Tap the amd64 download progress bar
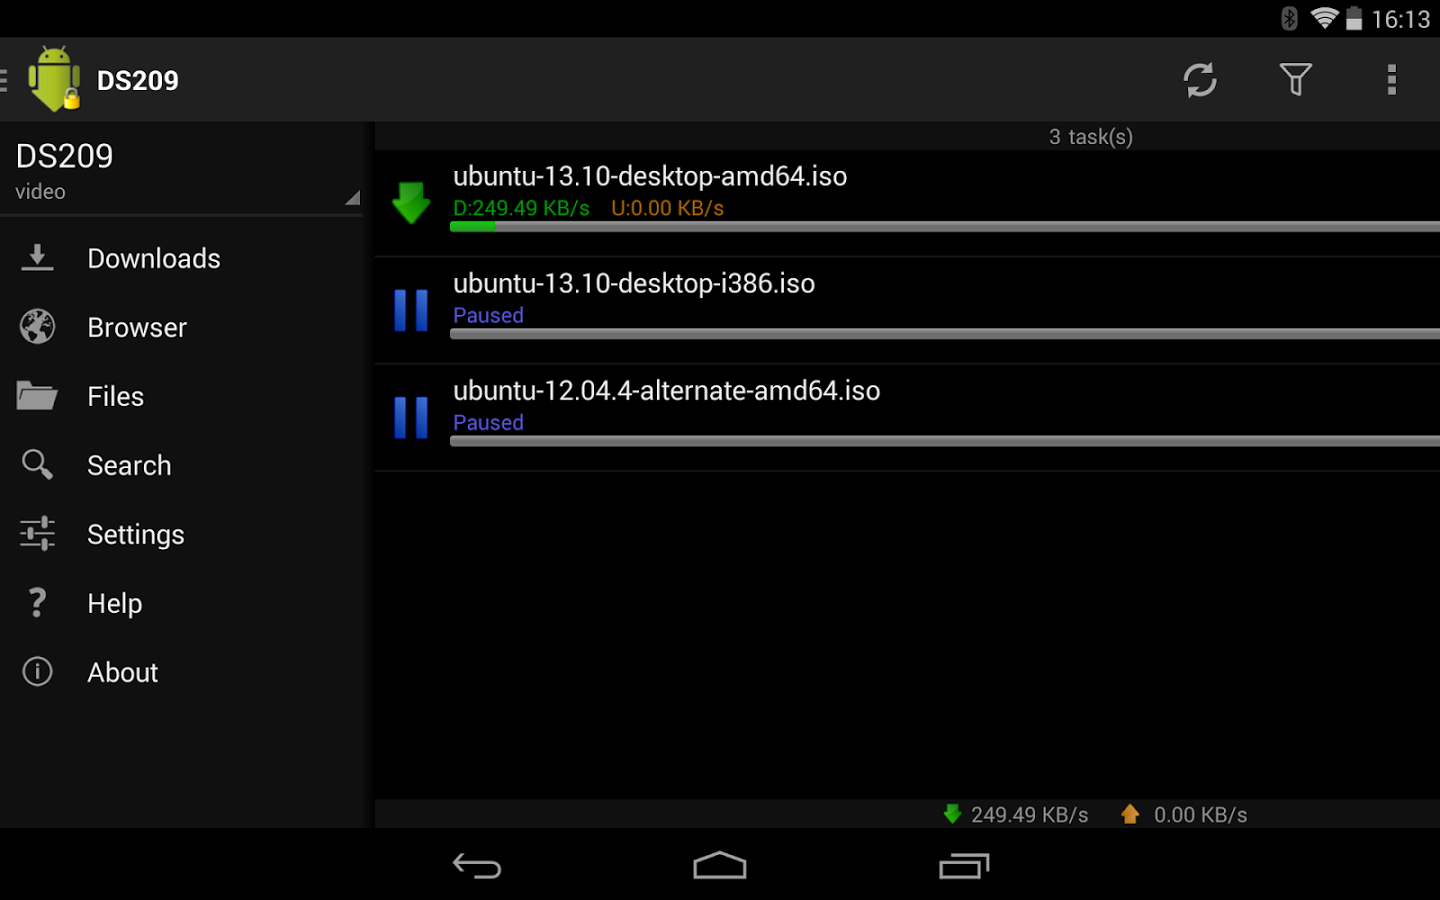This screenshot has width=1440, height=900. tap(945, 227)
